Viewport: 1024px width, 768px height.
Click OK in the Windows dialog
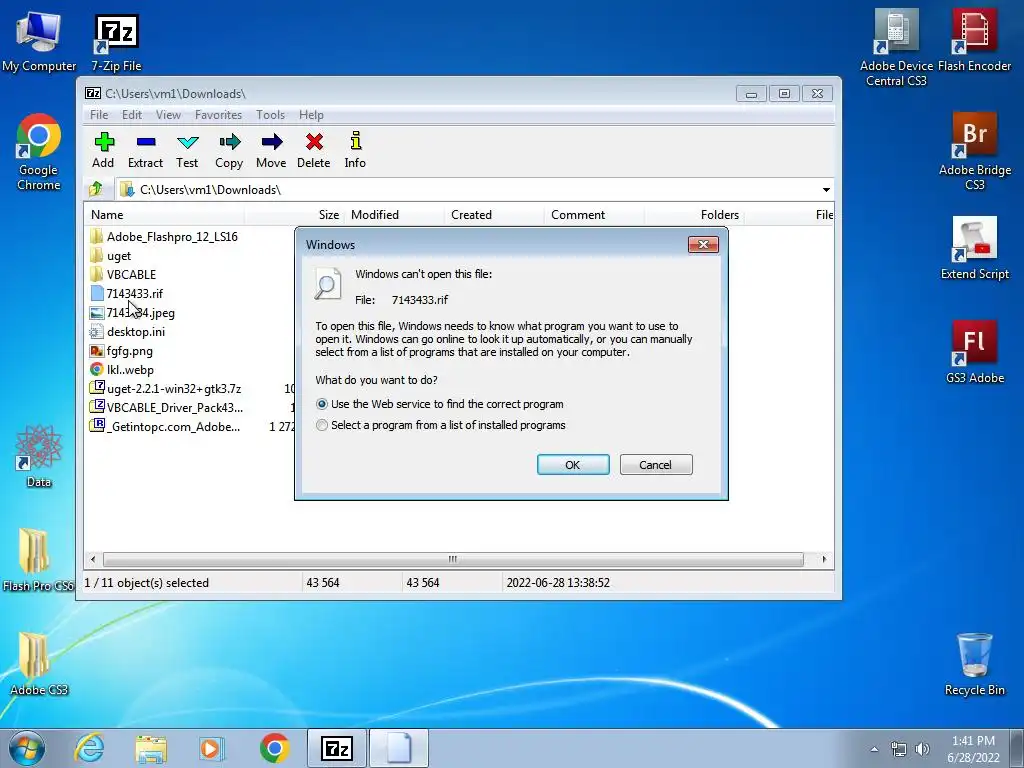[573, 465]
